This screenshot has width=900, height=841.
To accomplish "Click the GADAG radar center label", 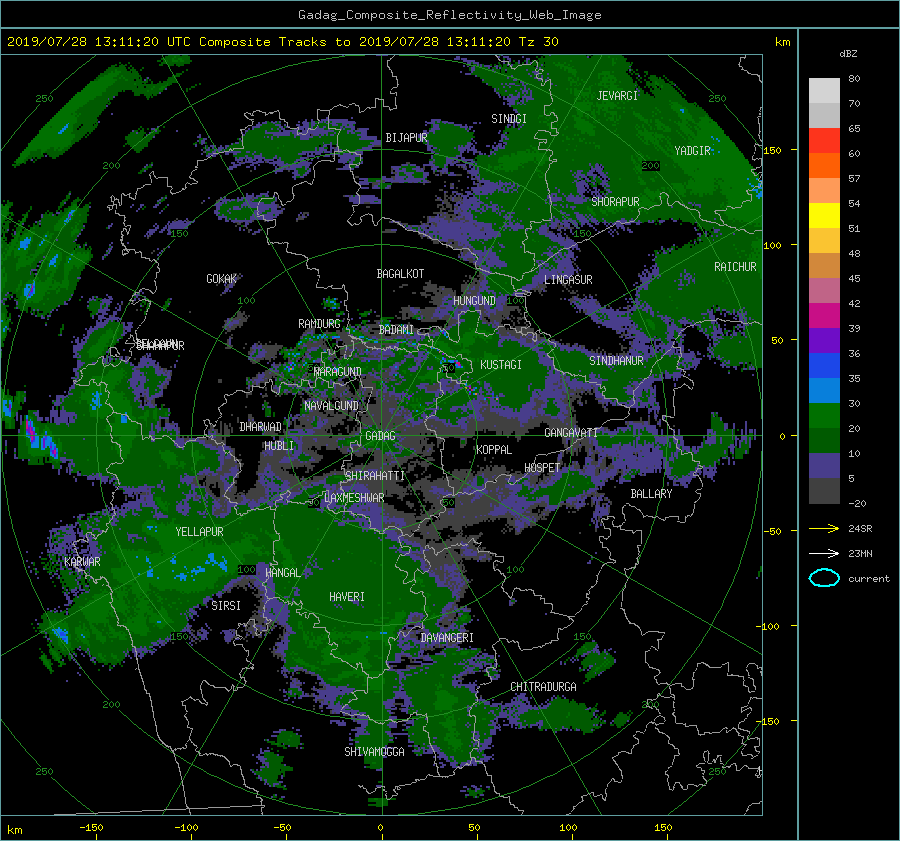I will (x=380, y=436).
